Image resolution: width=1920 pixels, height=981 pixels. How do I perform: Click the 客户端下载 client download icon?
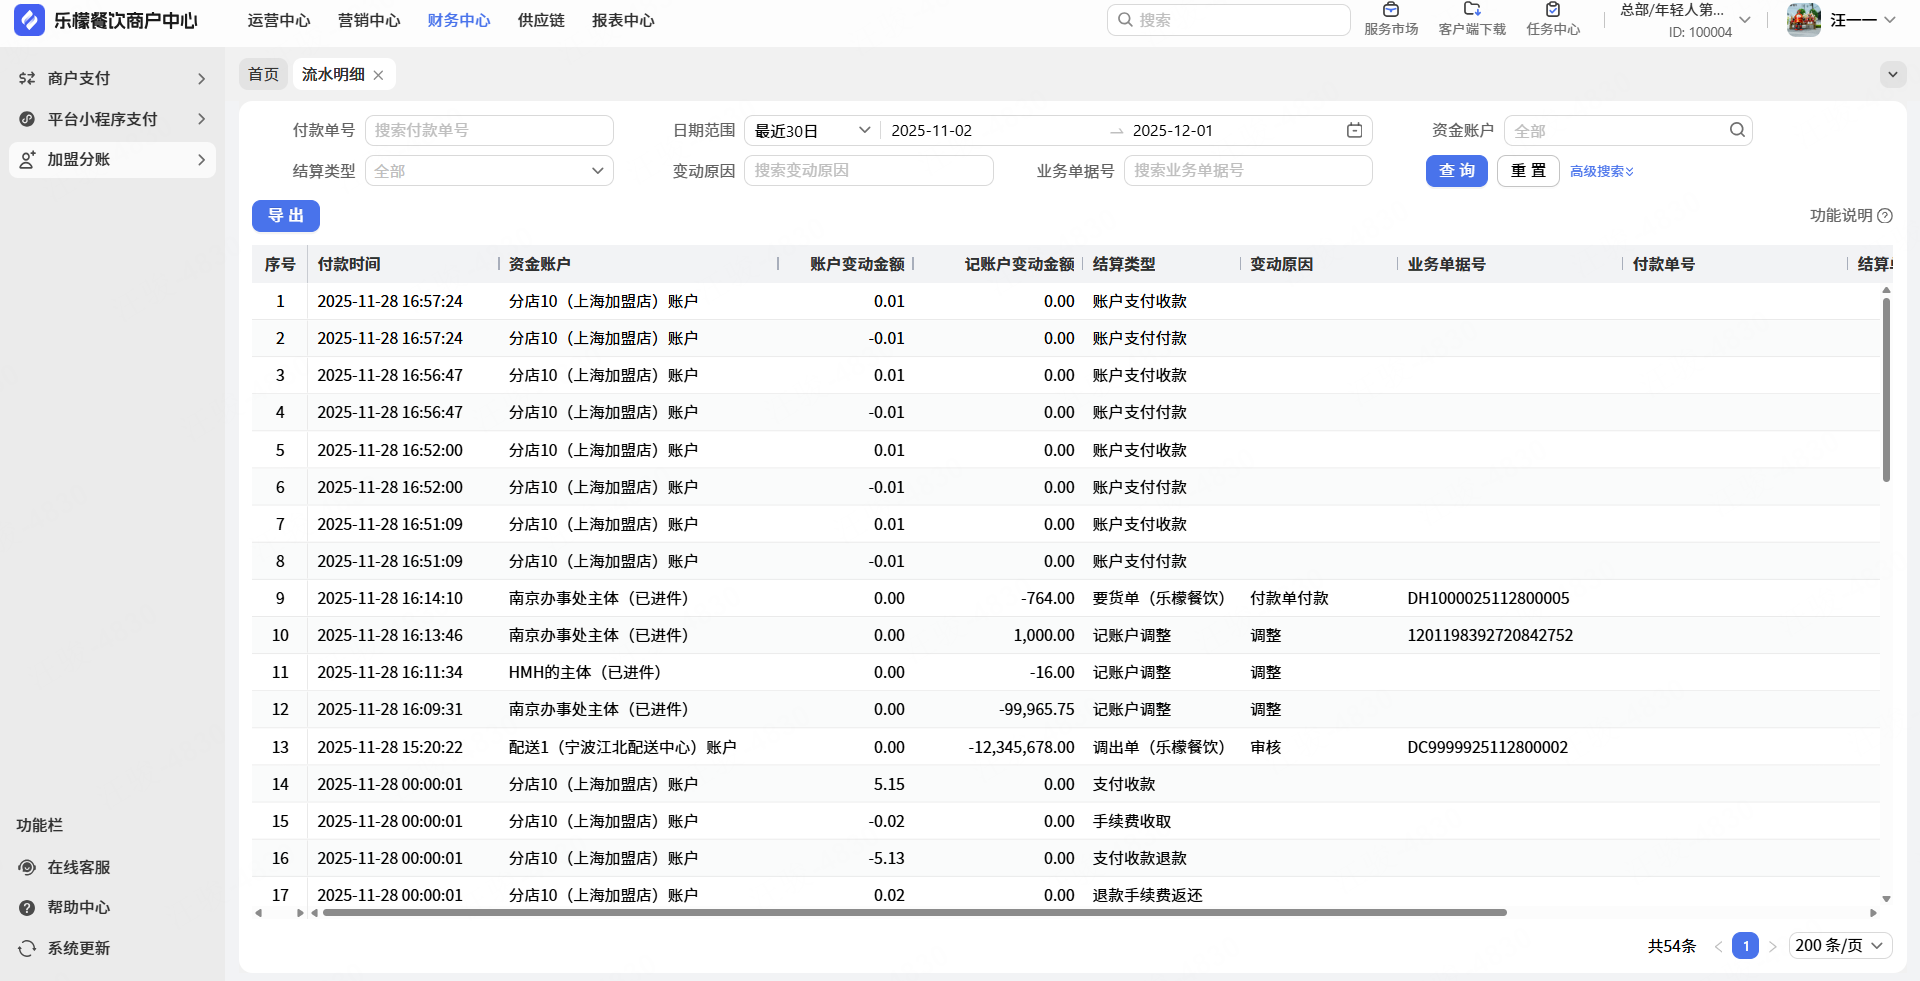[1472, 11]
